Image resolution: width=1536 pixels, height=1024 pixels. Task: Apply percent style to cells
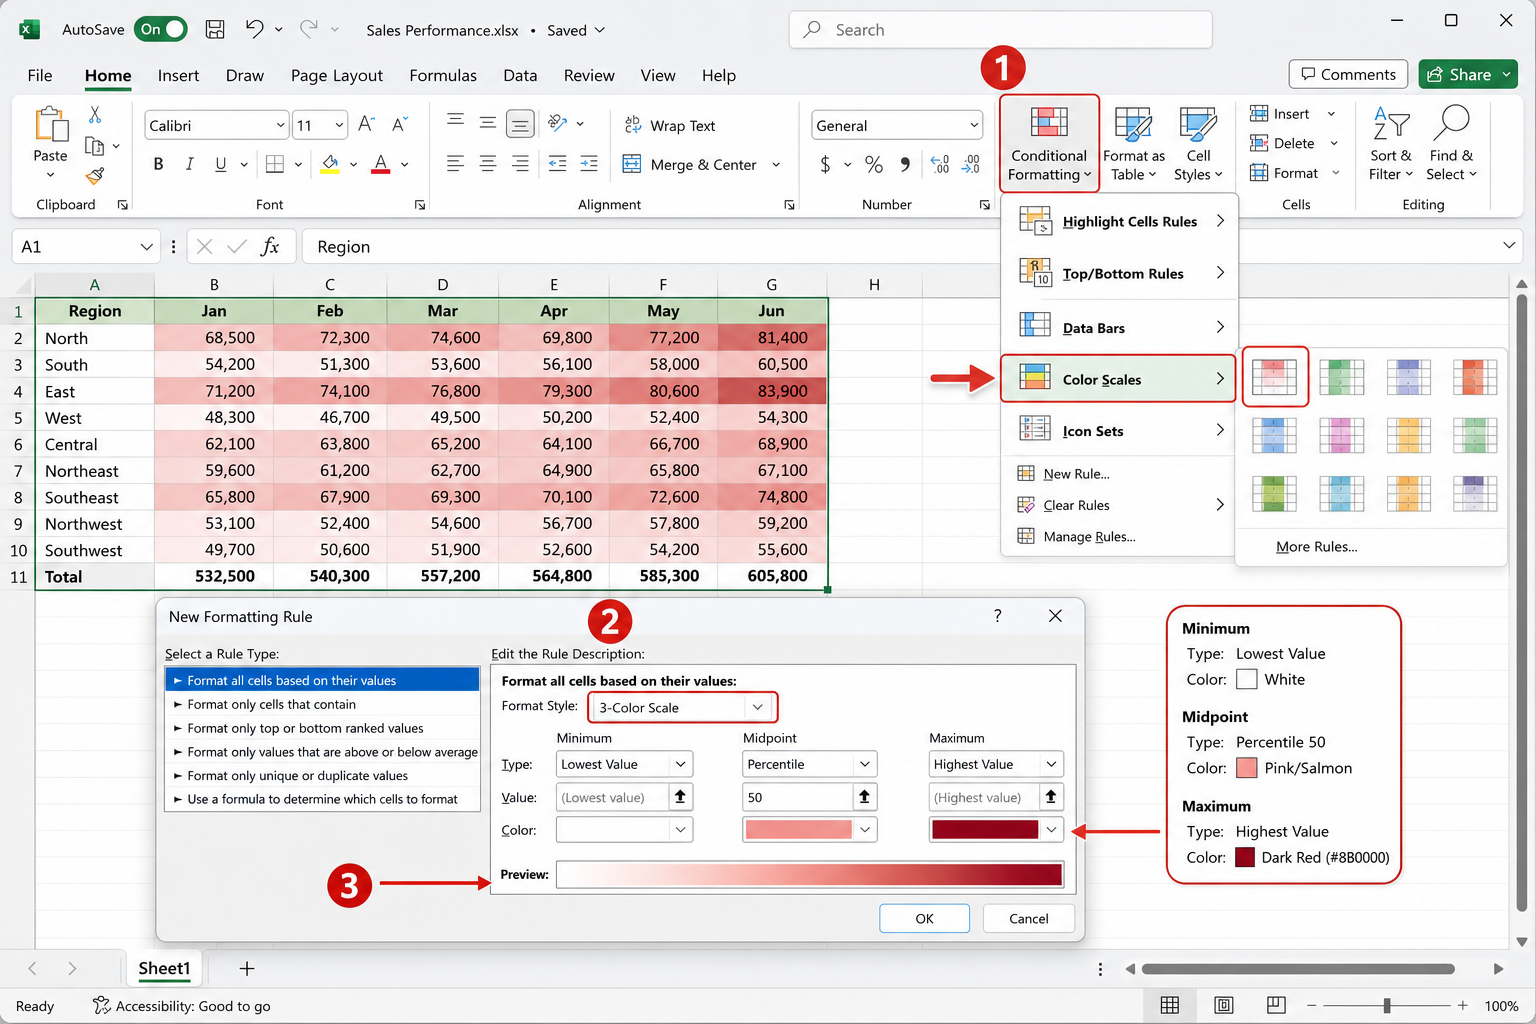874,164
